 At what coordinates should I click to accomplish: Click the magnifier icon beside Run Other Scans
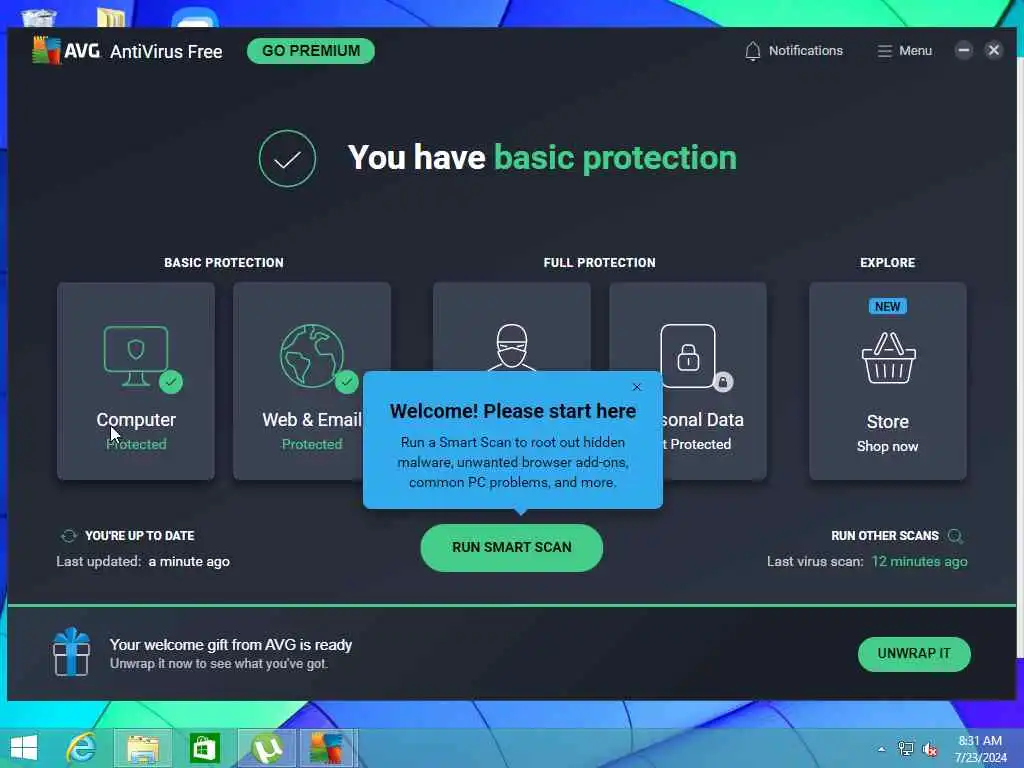pyautogui.click(x=955, y=536)
